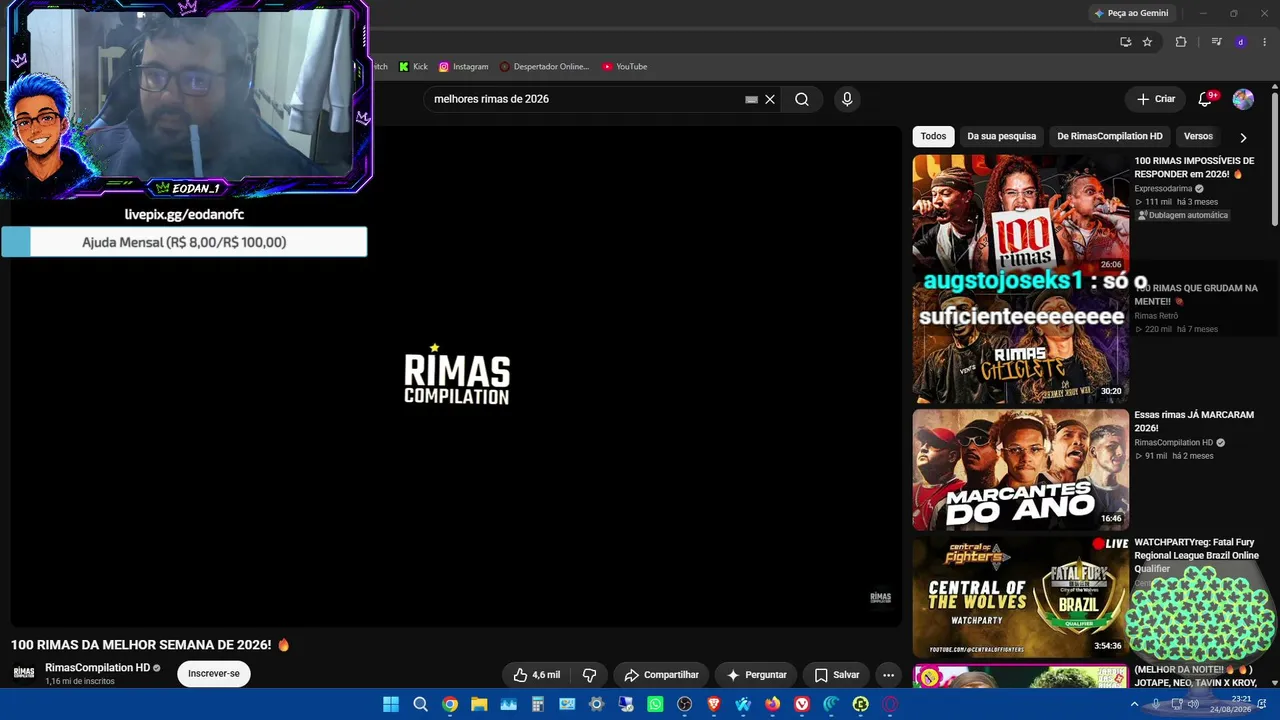This screenshot has width=1280, height=720.
Task: Open the Expressodarima channel name
Action: point(1163,188)
